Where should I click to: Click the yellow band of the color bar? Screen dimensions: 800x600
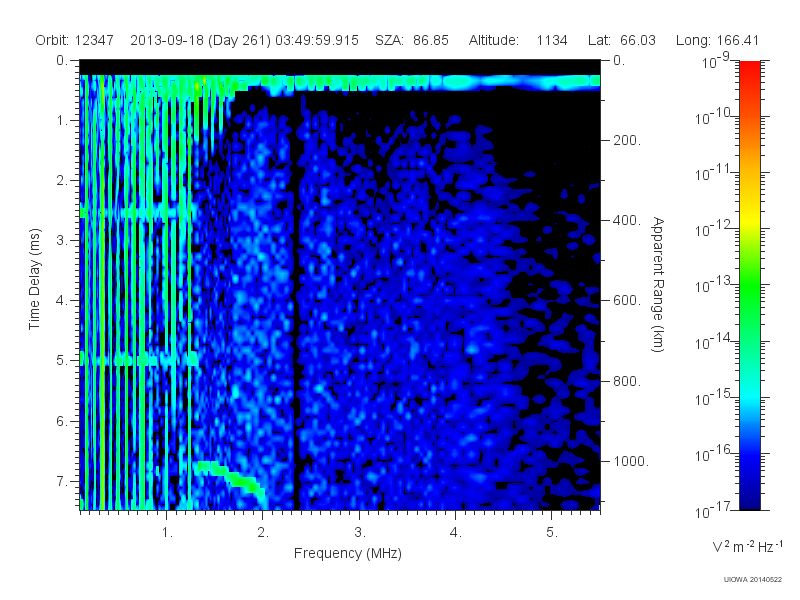tap(749, 217)
